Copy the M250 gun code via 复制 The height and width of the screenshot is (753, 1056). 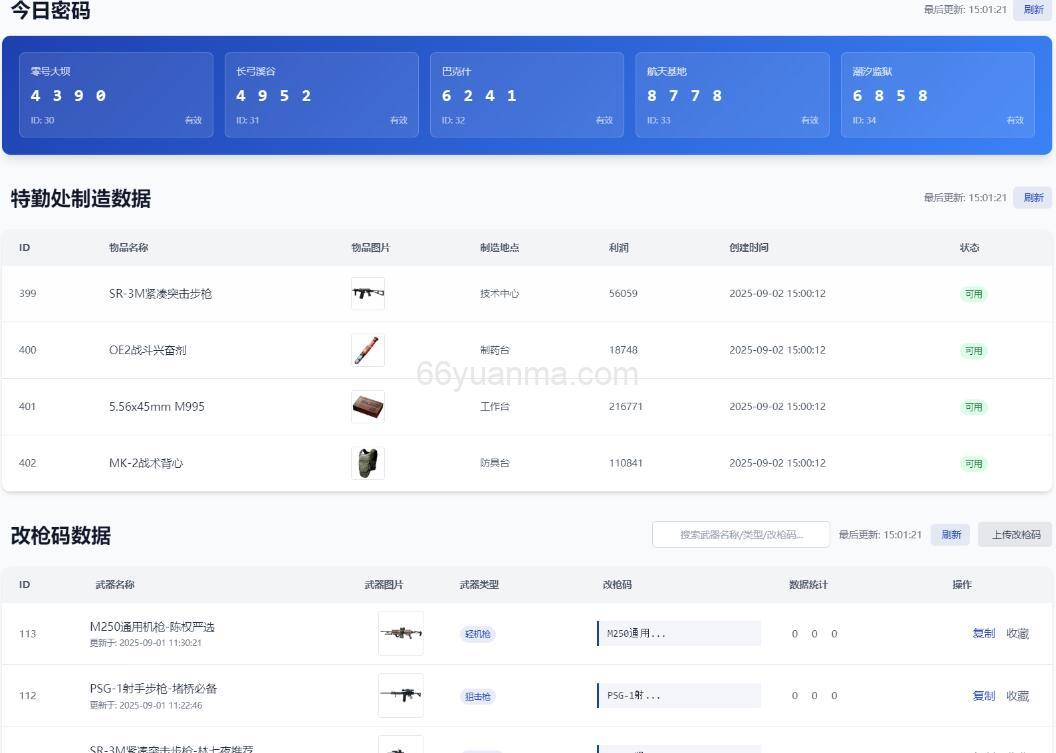983,633
